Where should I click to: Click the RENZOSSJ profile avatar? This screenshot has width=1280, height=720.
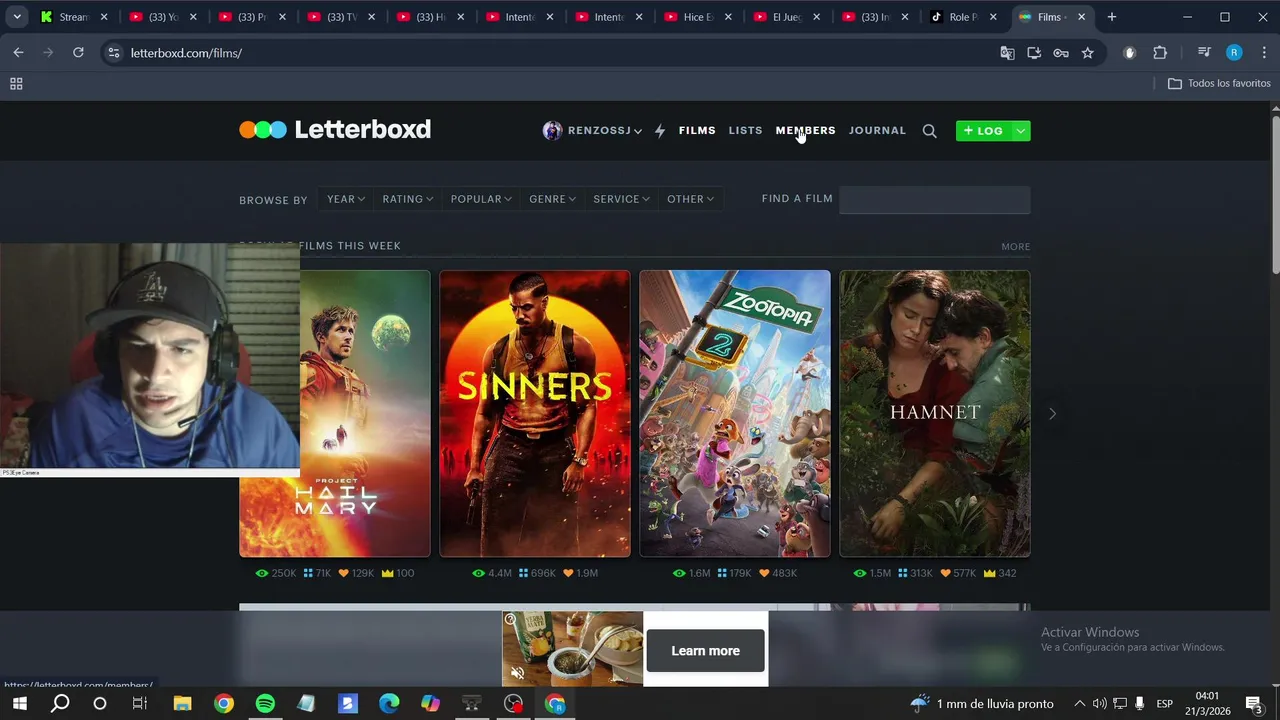(552, 131)
